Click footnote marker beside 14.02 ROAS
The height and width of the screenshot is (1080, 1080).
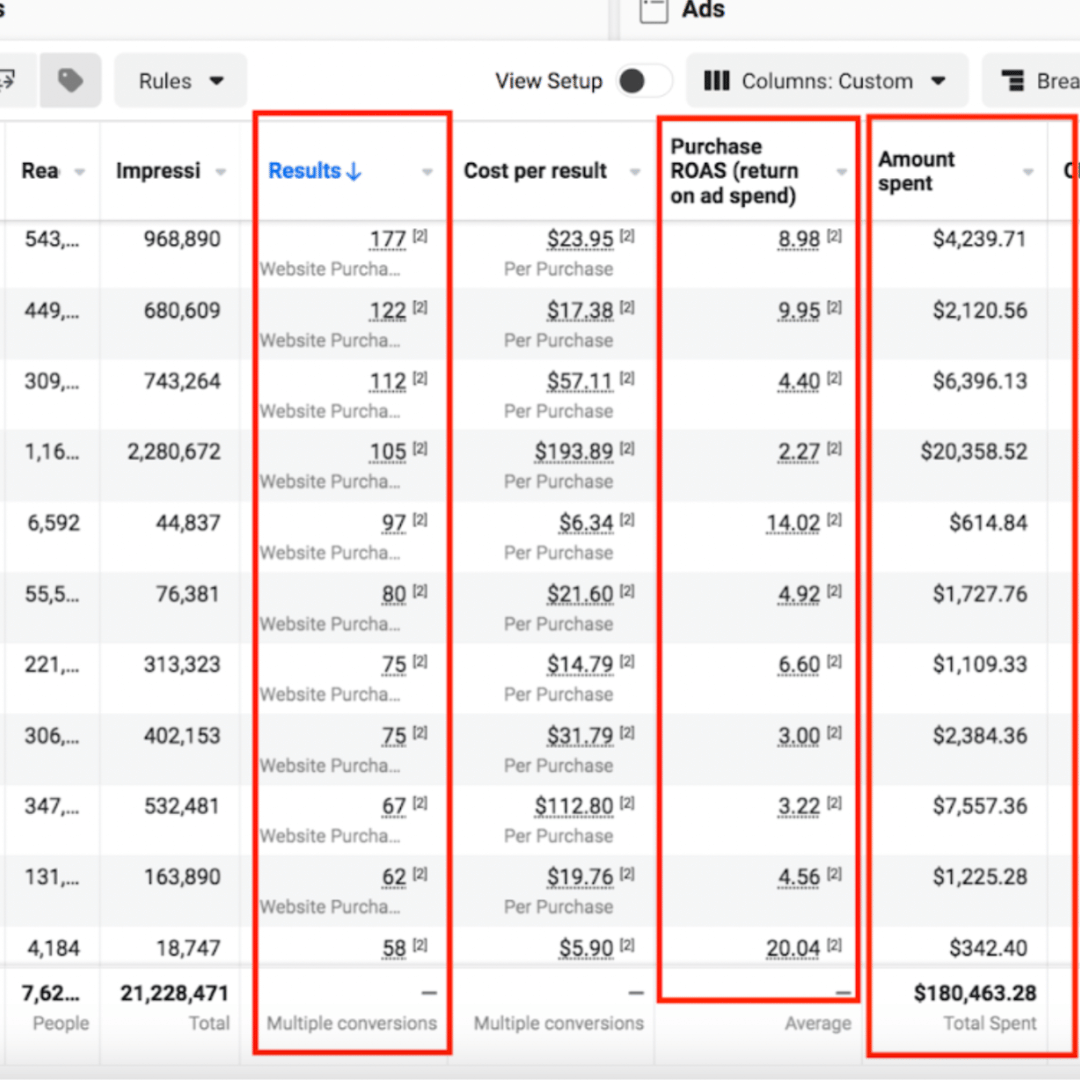[x=834, y=520]
